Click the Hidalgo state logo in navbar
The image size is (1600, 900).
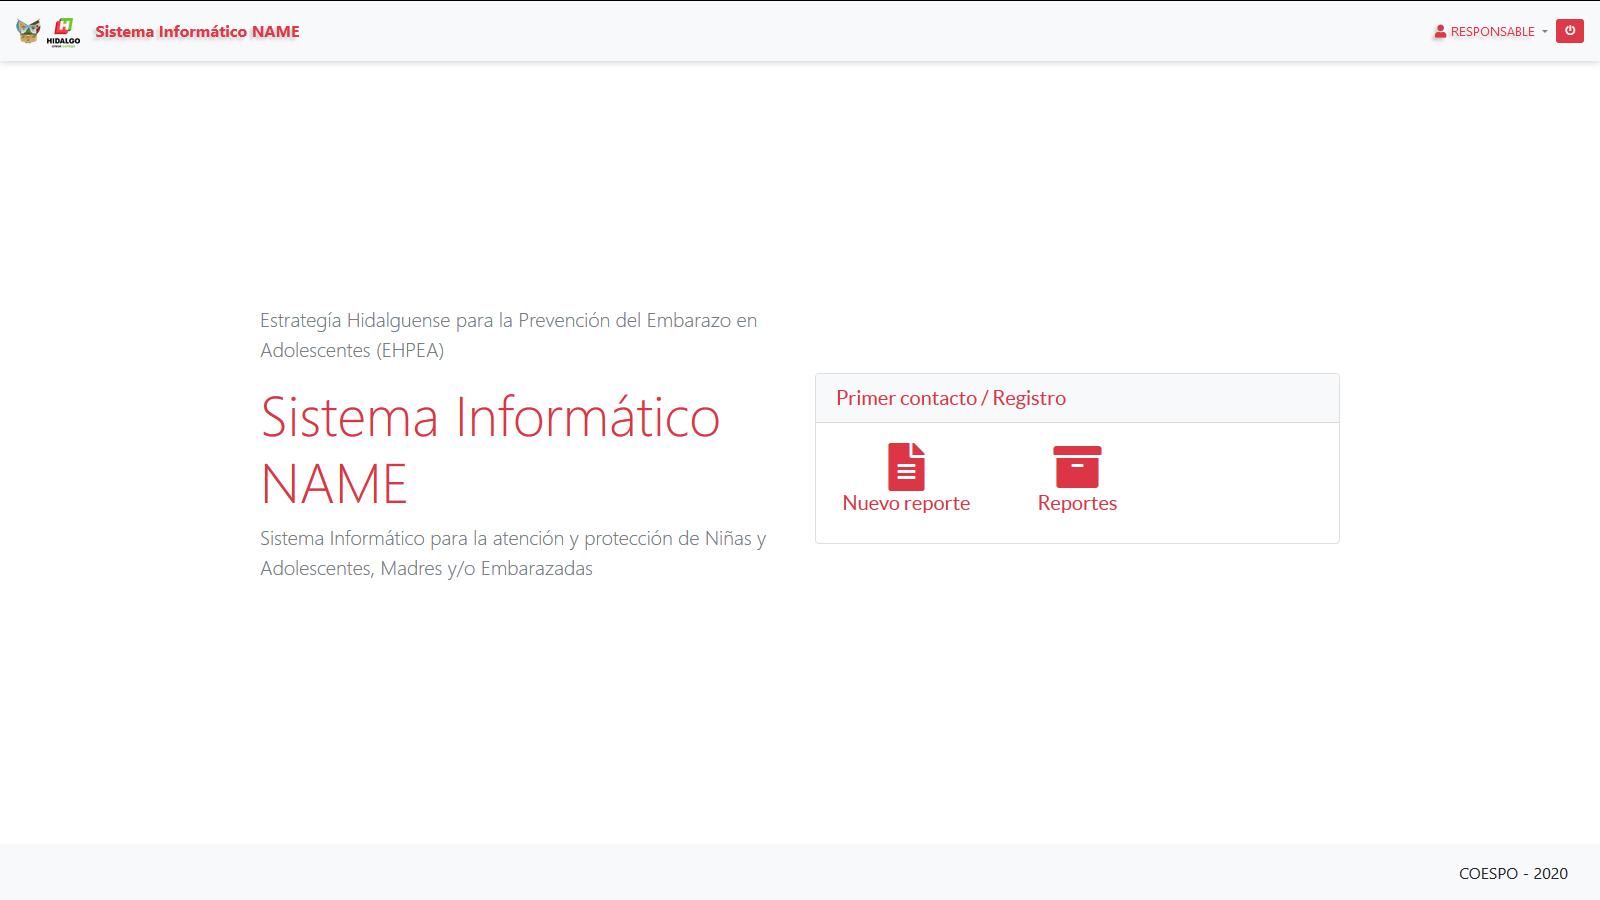pos(64,31)
